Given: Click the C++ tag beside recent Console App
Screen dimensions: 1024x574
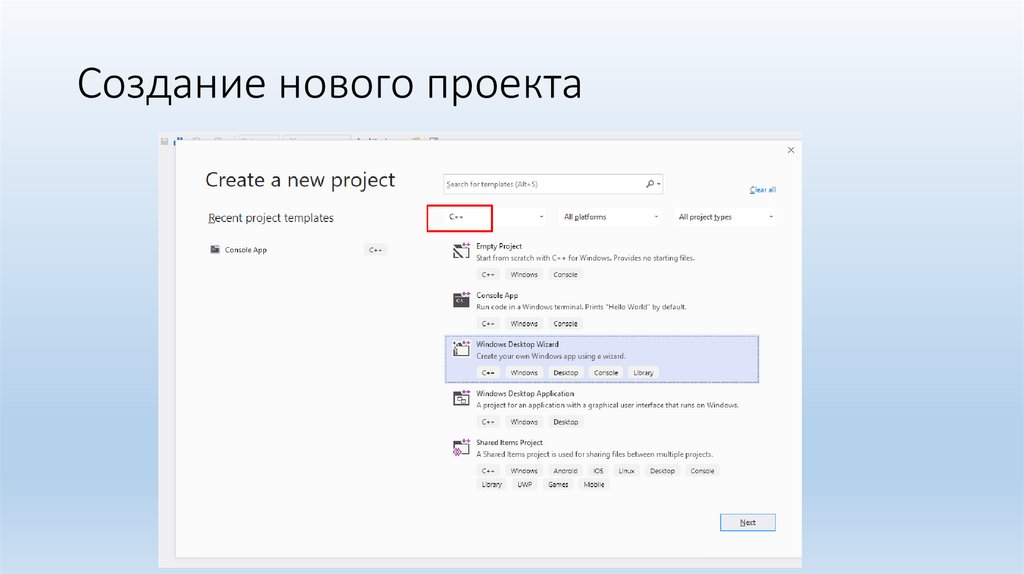Looking at the screenshot, I should click(376, 249).
